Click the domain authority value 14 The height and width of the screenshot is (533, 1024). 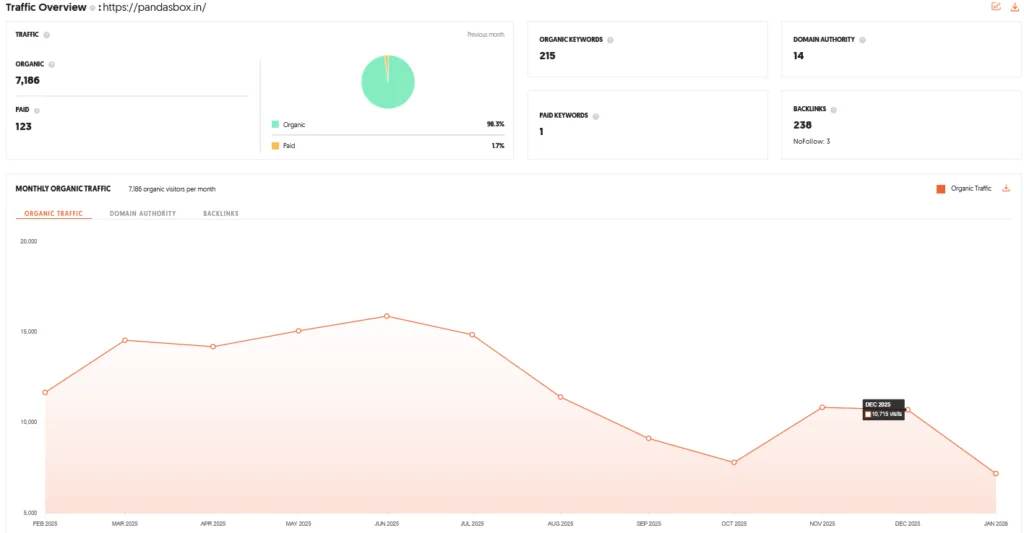coord(799,56)
